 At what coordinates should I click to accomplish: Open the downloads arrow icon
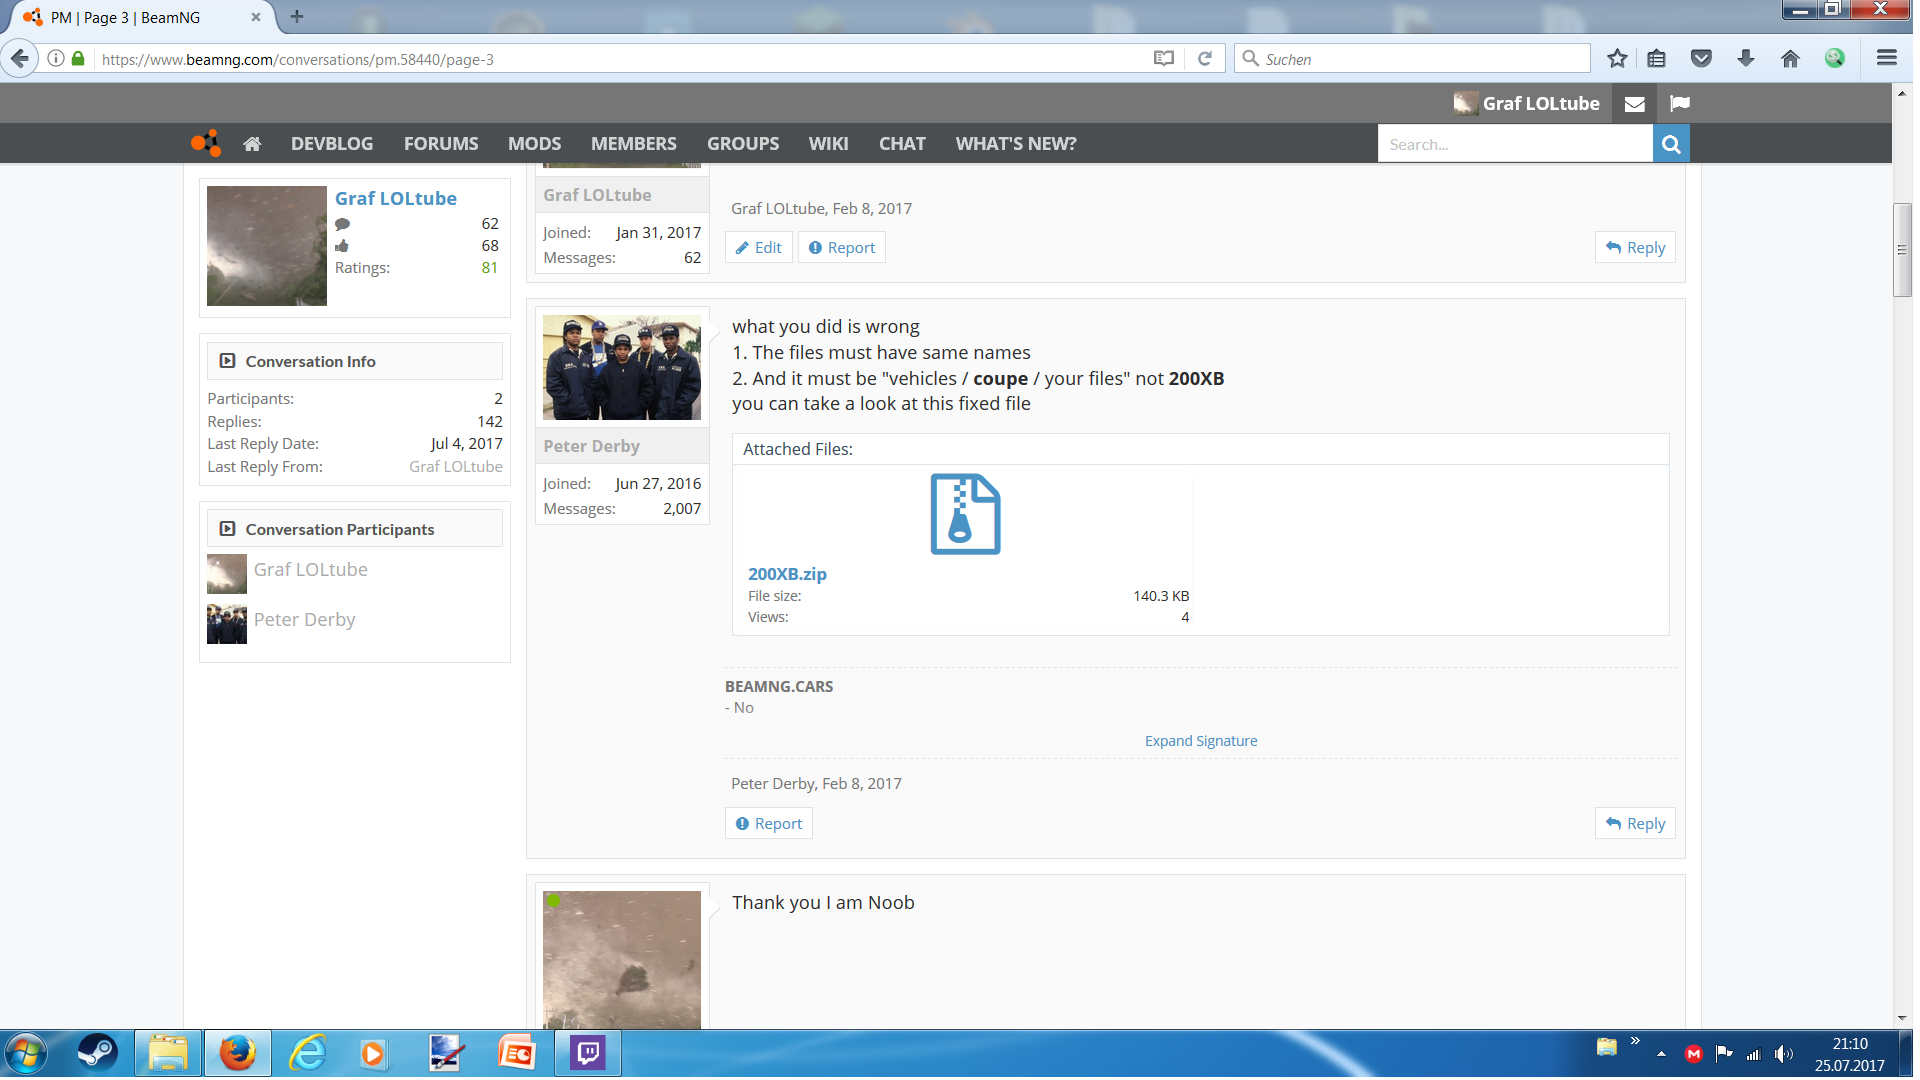(x=1746, y=59)
